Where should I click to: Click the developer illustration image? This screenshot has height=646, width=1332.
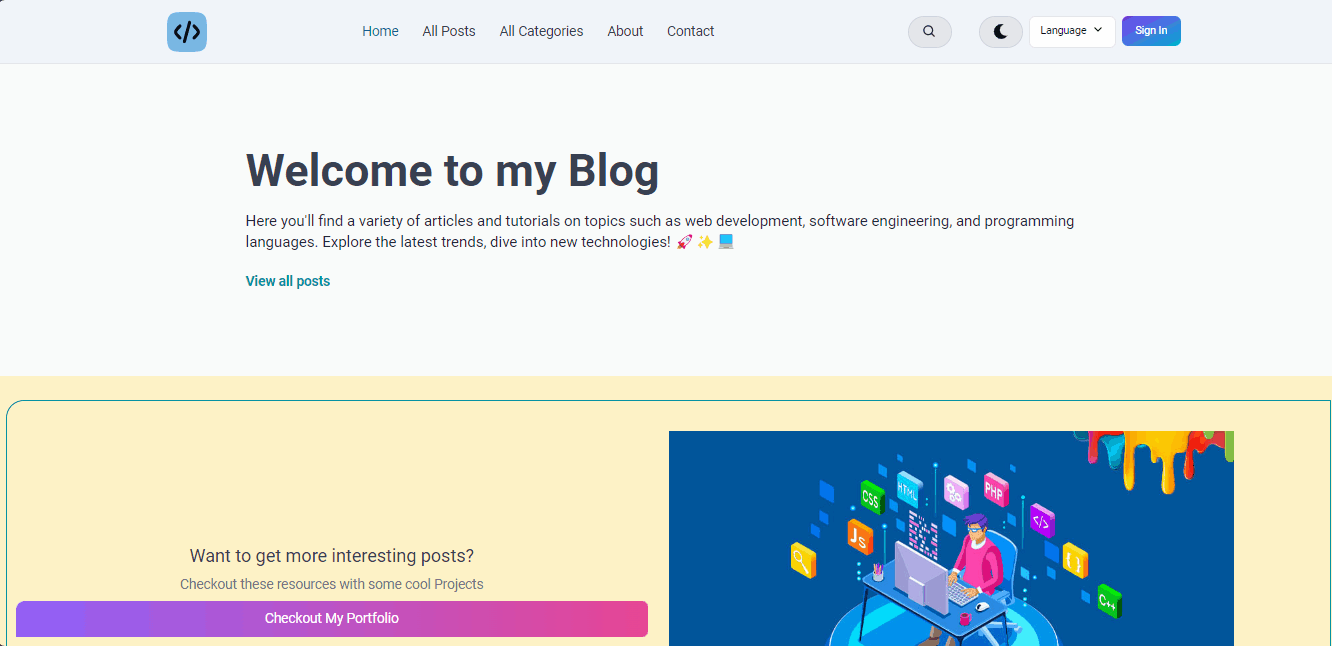click(951, 538)
